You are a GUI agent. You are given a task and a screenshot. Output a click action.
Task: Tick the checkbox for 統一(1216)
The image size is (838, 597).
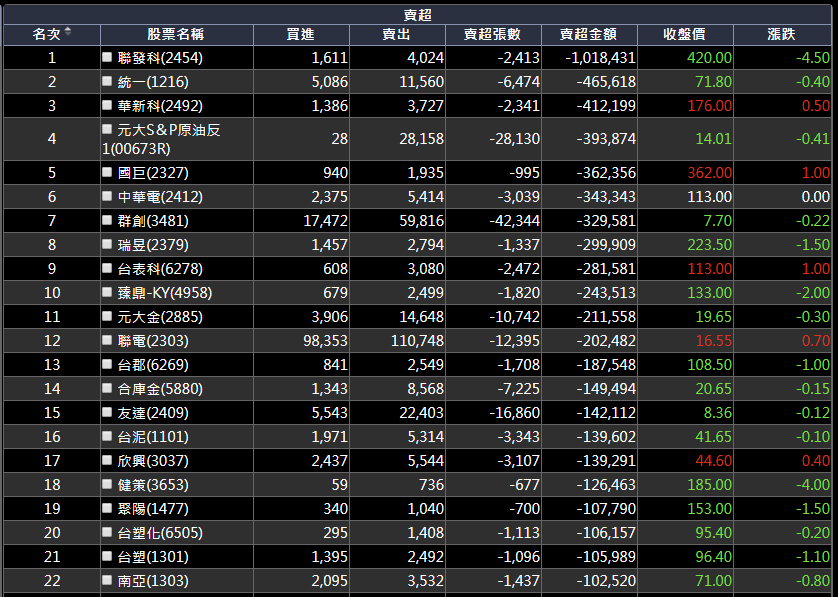(107, 80)
